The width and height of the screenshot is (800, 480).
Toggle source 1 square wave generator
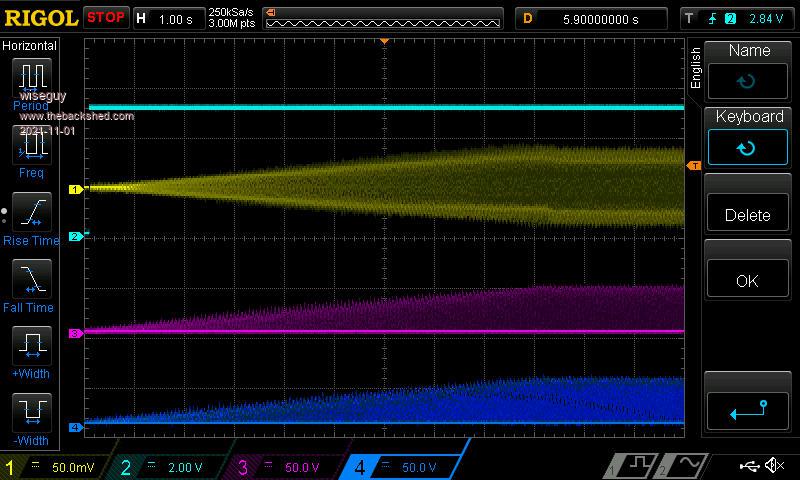pos(635,466)
